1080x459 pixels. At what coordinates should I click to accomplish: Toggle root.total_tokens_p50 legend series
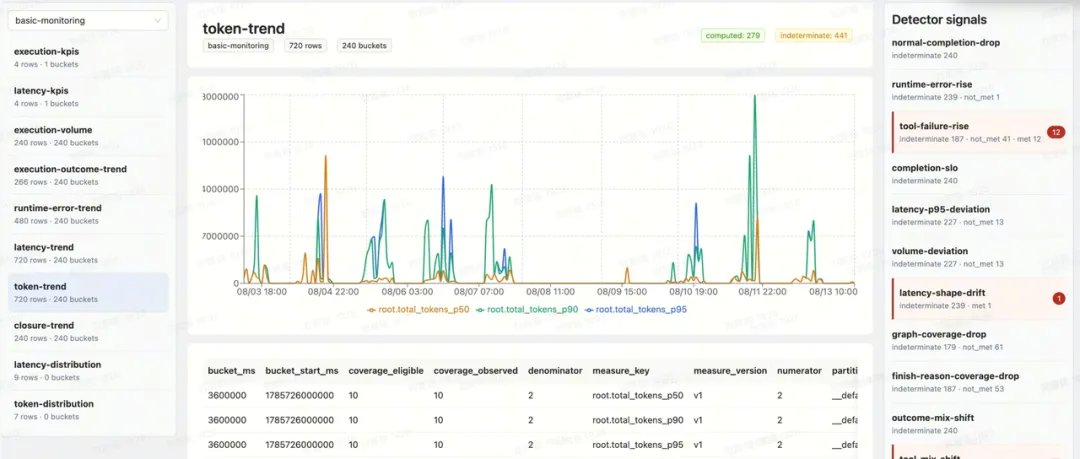[x=419, y=309]
